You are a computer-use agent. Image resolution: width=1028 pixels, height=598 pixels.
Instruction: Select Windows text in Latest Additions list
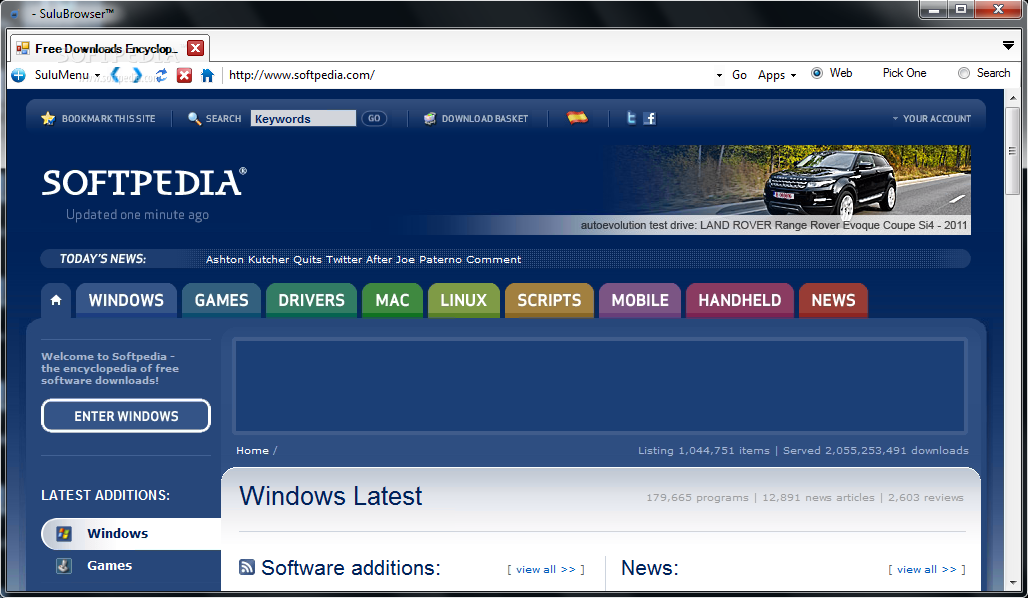(117, 533)
